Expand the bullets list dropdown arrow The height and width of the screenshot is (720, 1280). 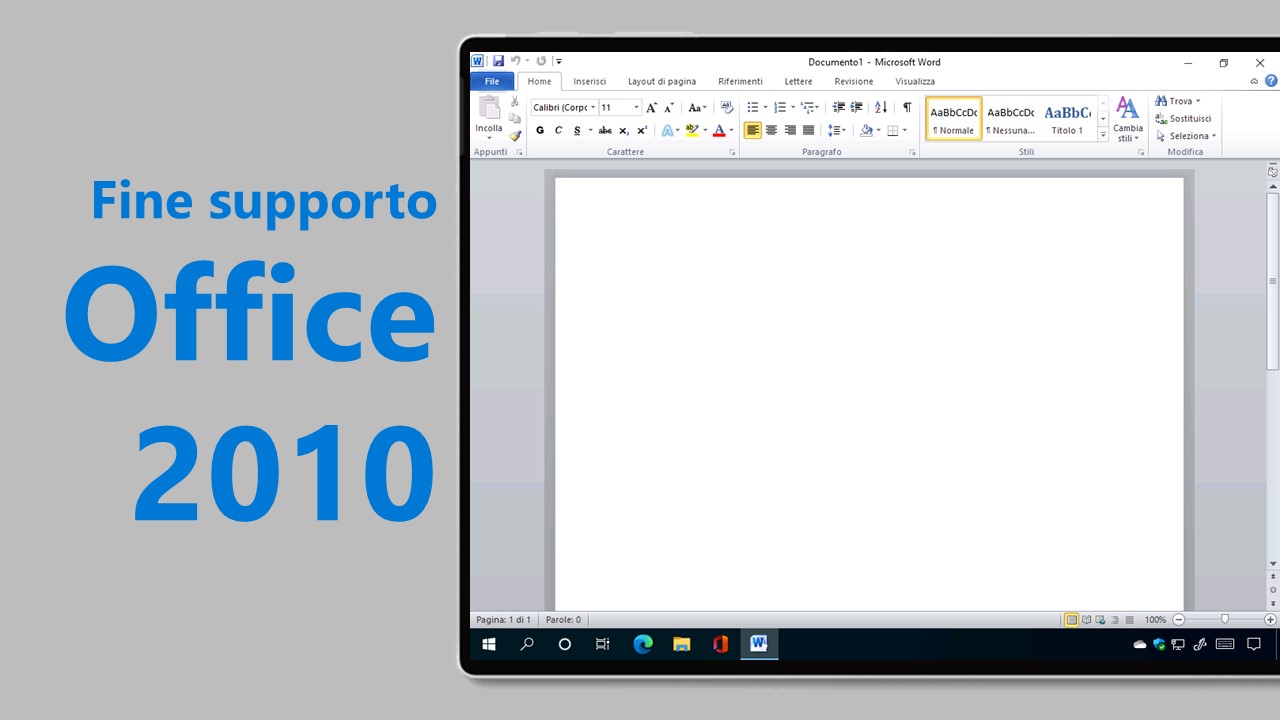click(x=765, y=107)
